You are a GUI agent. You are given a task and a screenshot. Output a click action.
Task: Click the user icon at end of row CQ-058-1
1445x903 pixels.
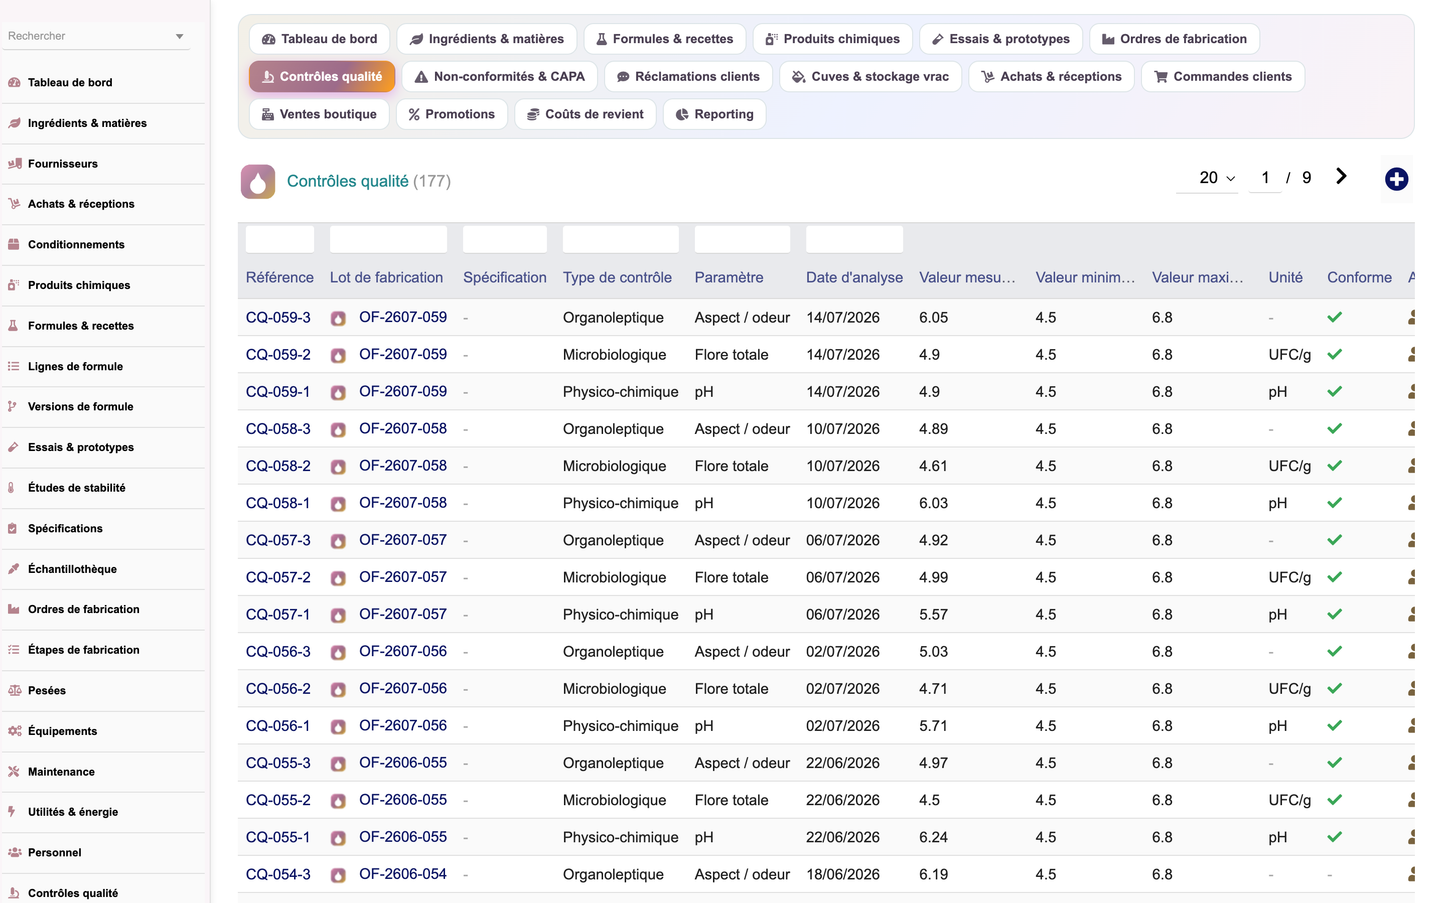pyautogui.click(x=1411, y=503)
